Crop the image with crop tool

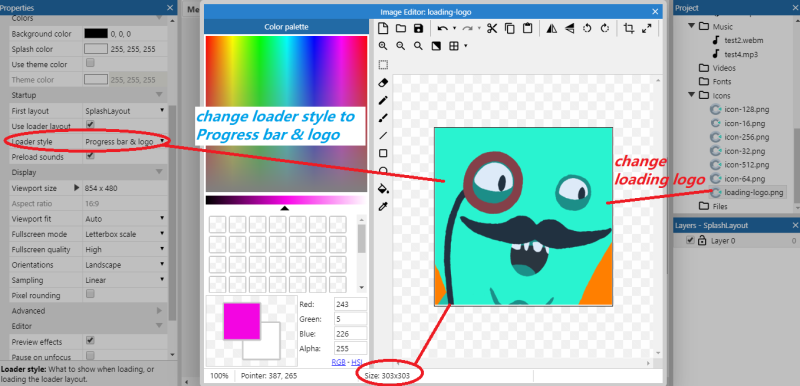click(629, 29)
